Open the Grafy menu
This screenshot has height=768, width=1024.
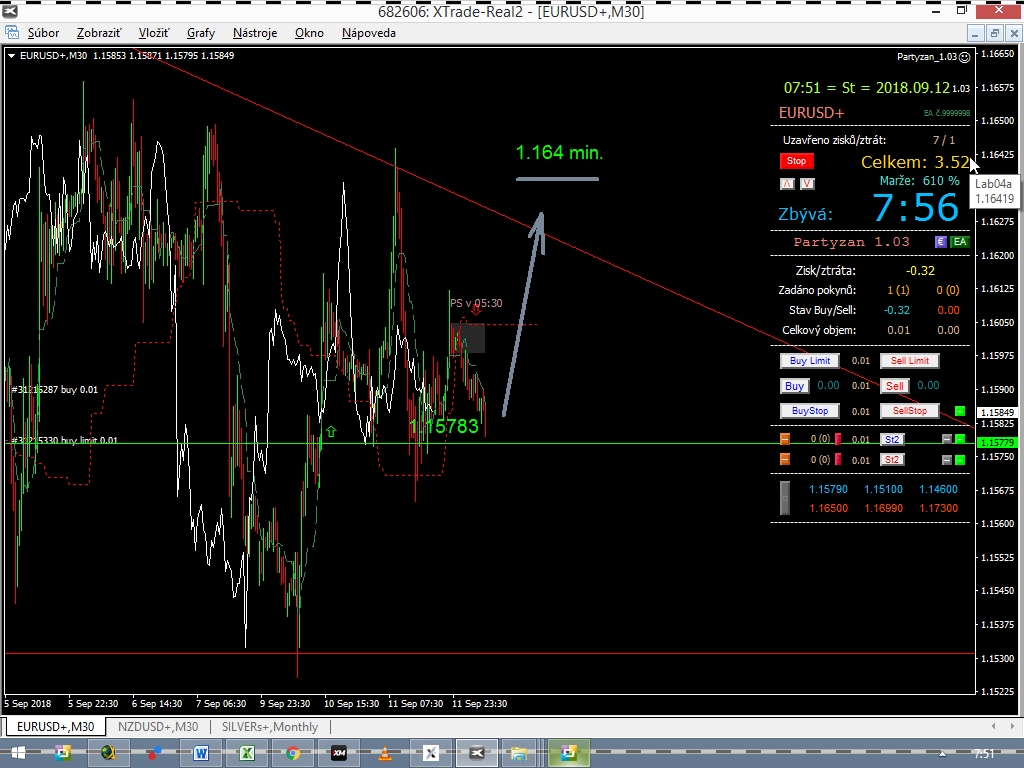200,33
